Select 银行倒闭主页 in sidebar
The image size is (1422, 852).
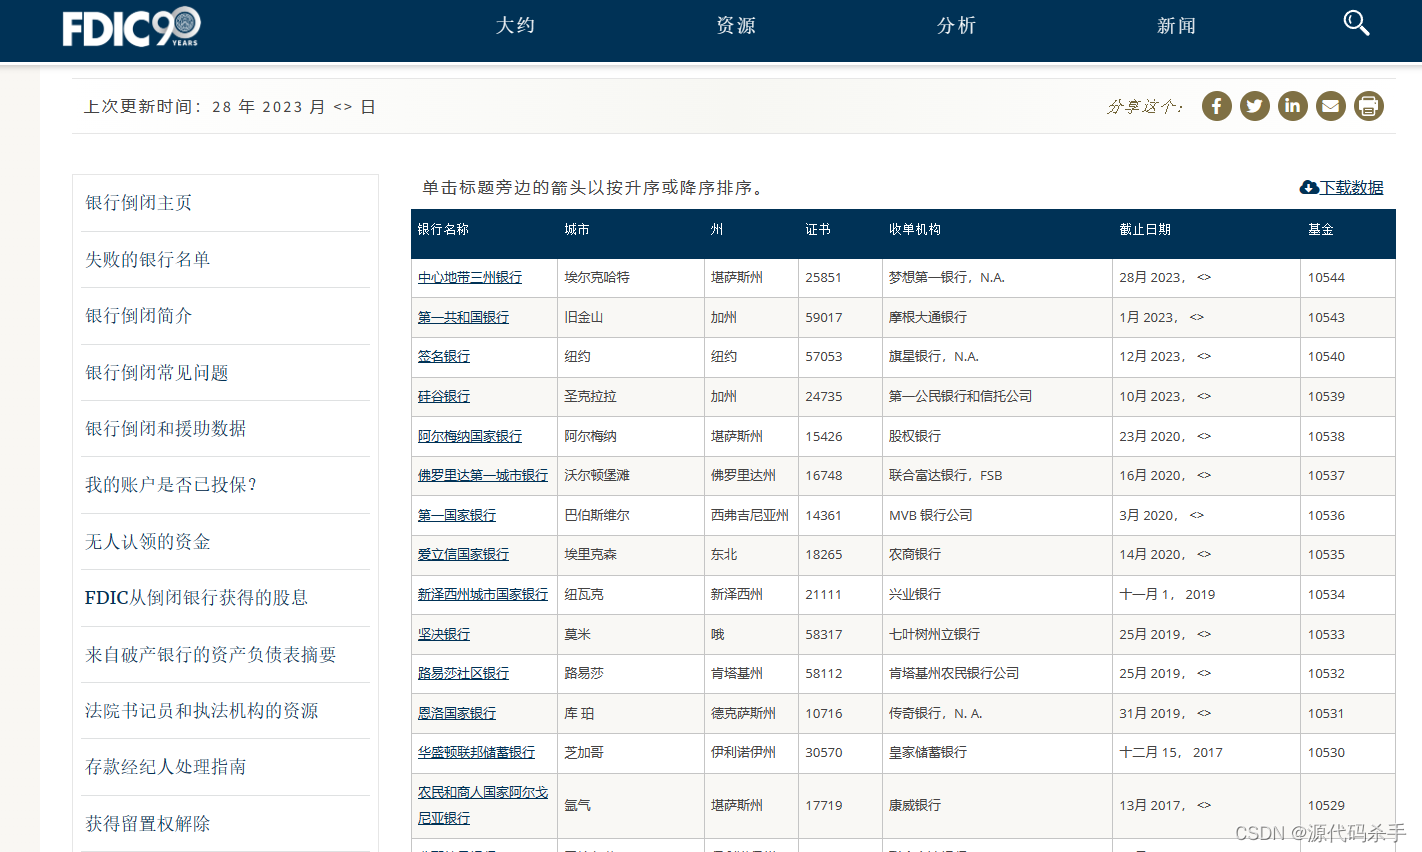click(139, 203)
